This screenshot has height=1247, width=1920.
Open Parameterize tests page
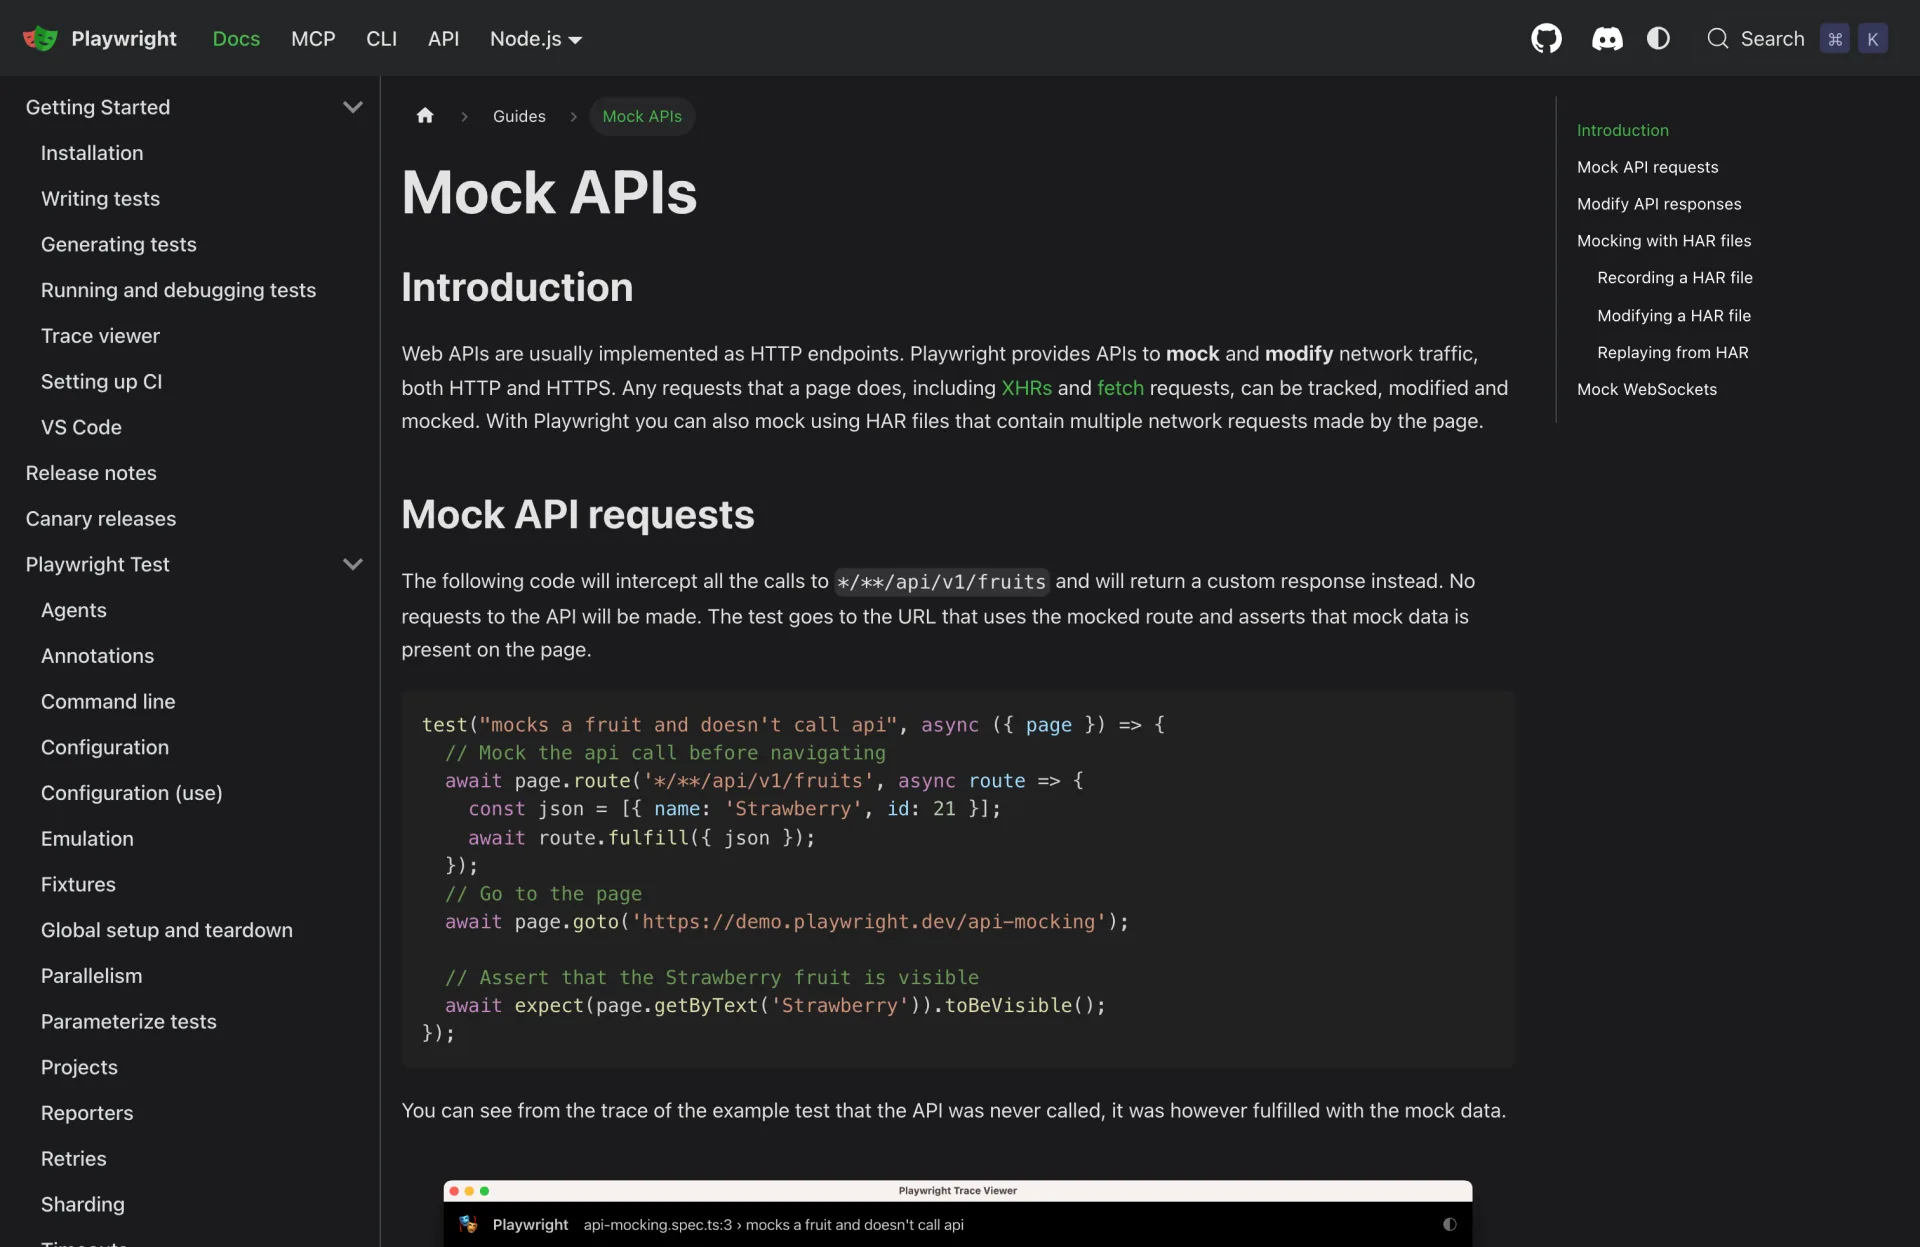pos(129,1022)
